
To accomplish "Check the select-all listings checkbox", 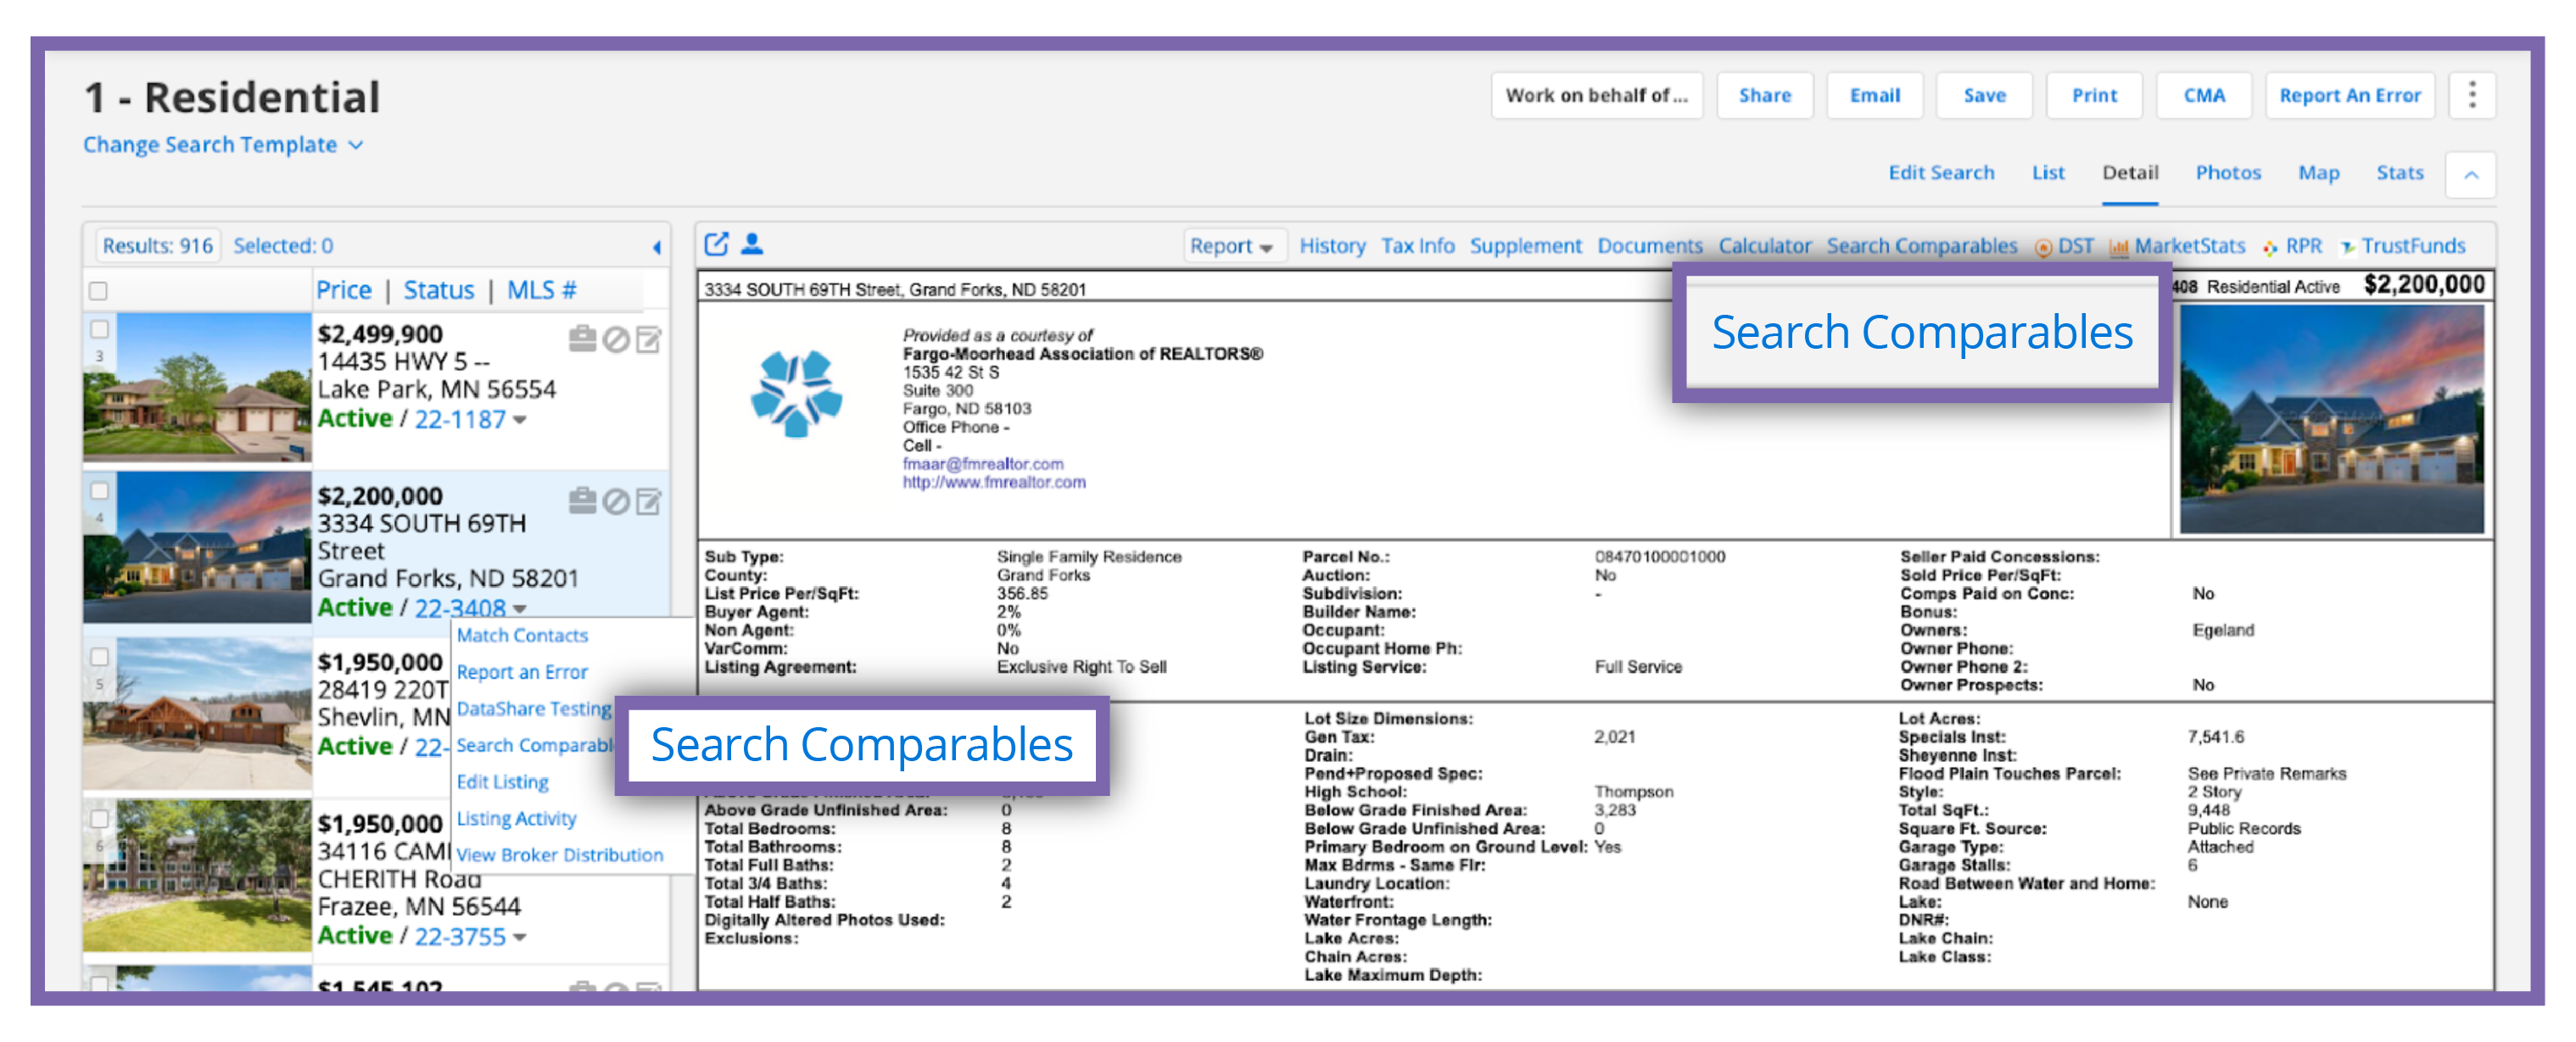I will click(98, 291).
